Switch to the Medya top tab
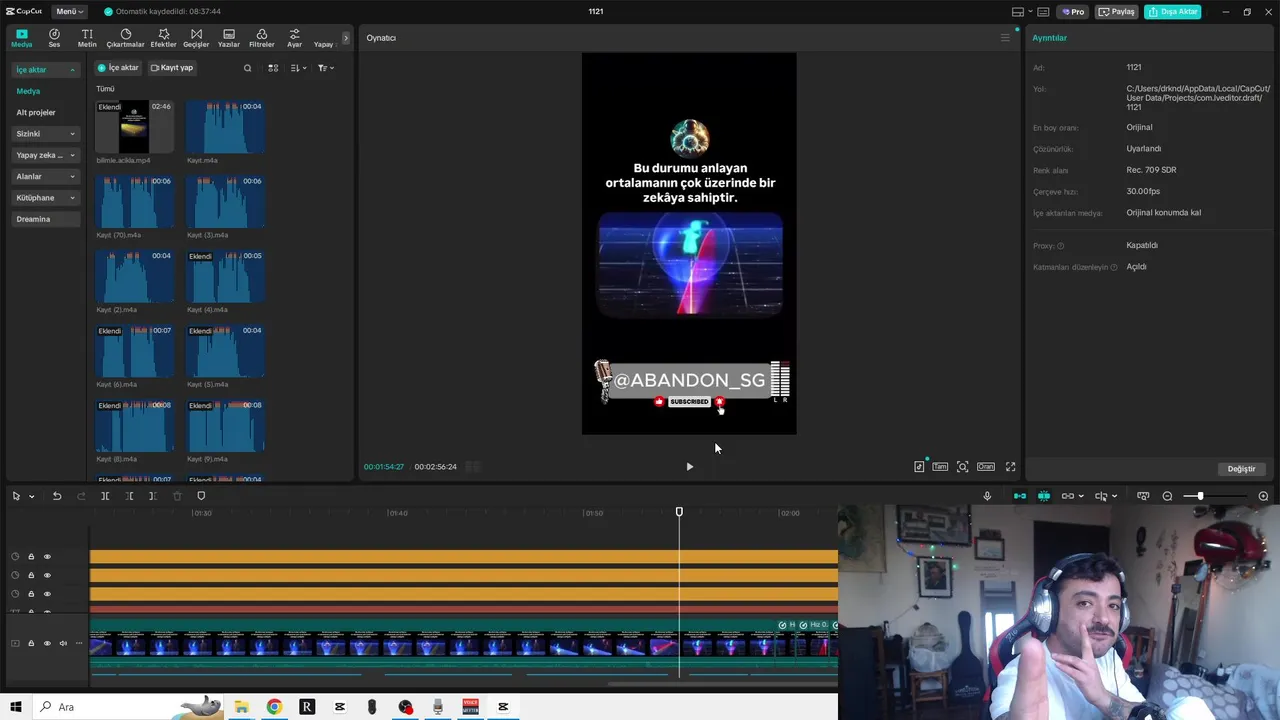Viewport: 1280px width, 720px height. (22, 38)
